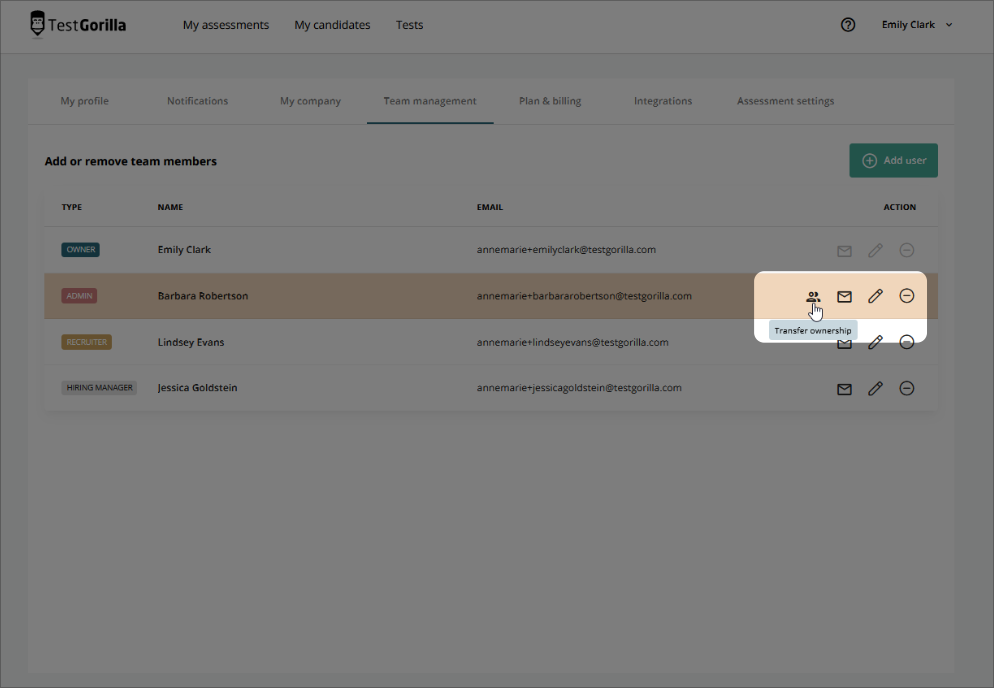This screenshot has height=688, width=994.
Task: Open the Emily Clark account dropdown
Action: [x=917, y=25]
